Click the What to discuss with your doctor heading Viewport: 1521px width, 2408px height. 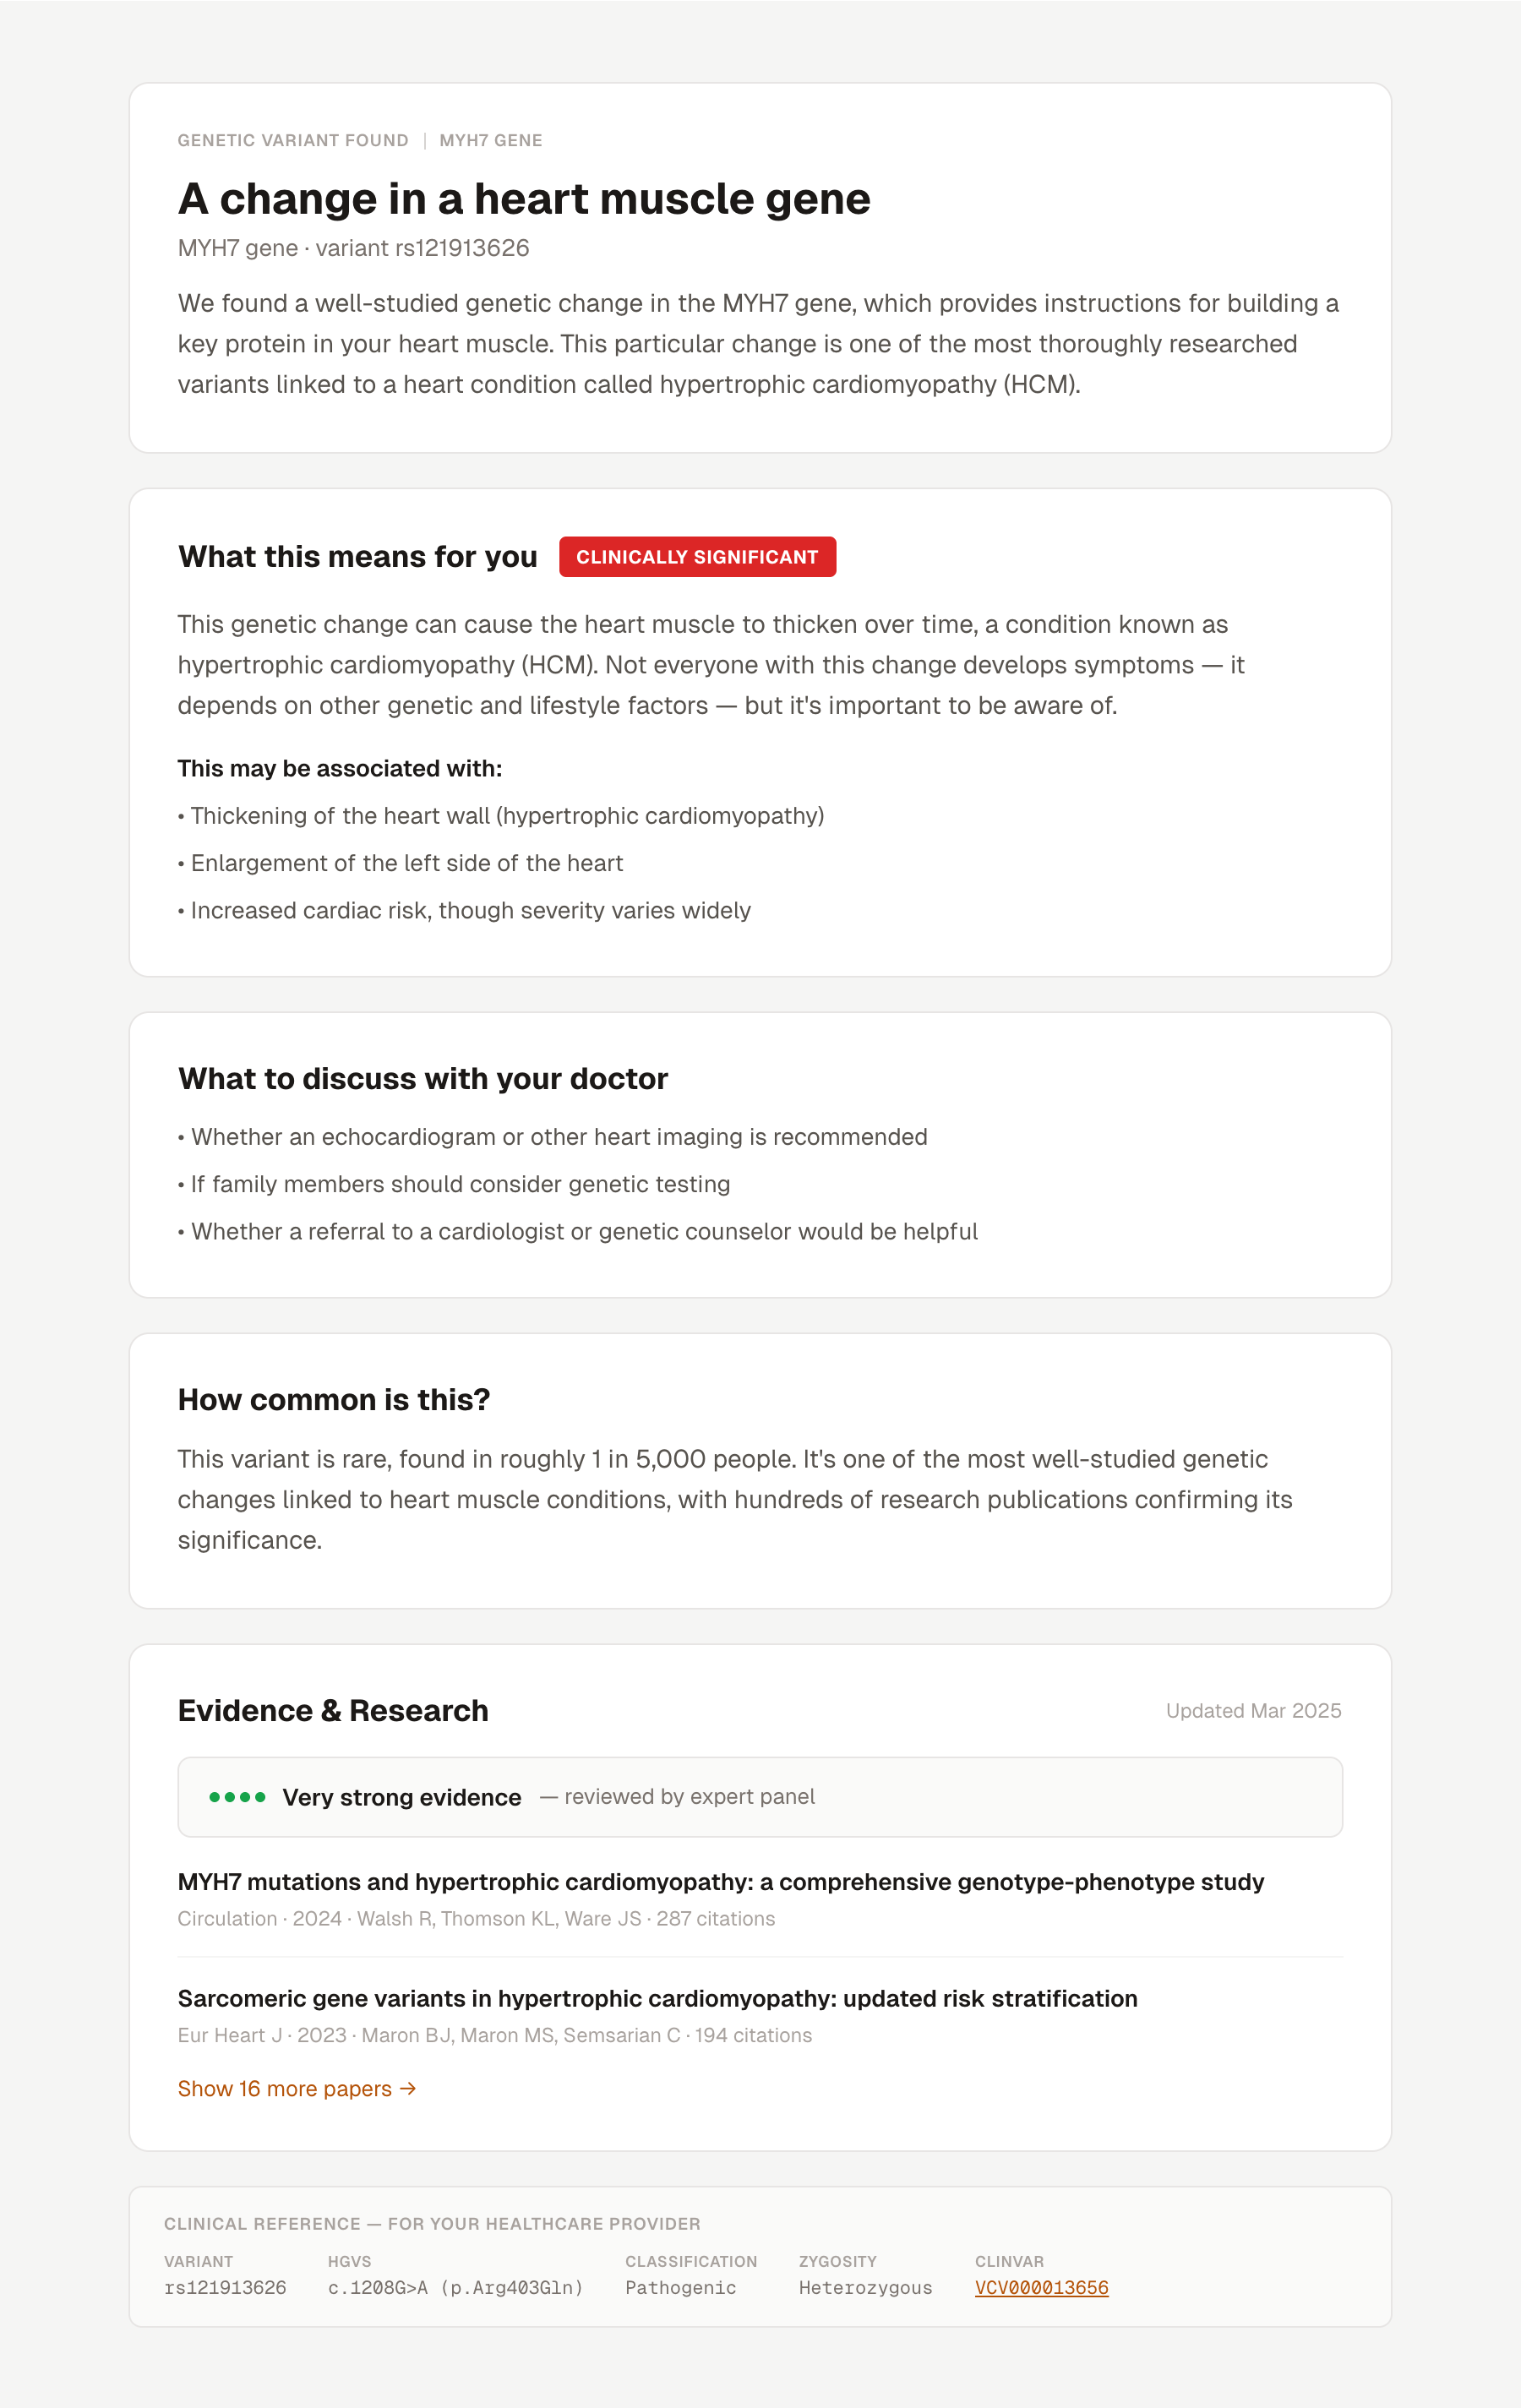pyautogui.click(x=423, y=1079)
